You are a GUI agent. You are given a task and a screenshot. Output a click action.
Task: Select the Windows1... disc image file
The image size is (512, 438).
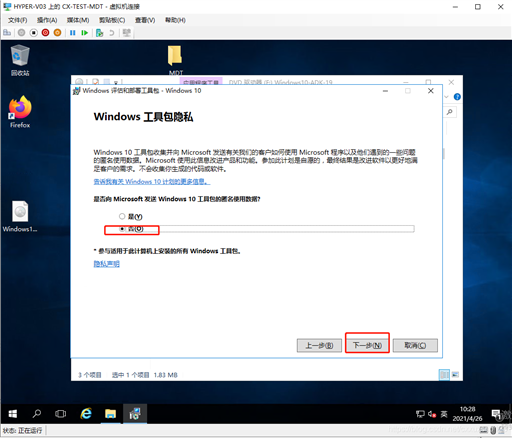(20, 216)
